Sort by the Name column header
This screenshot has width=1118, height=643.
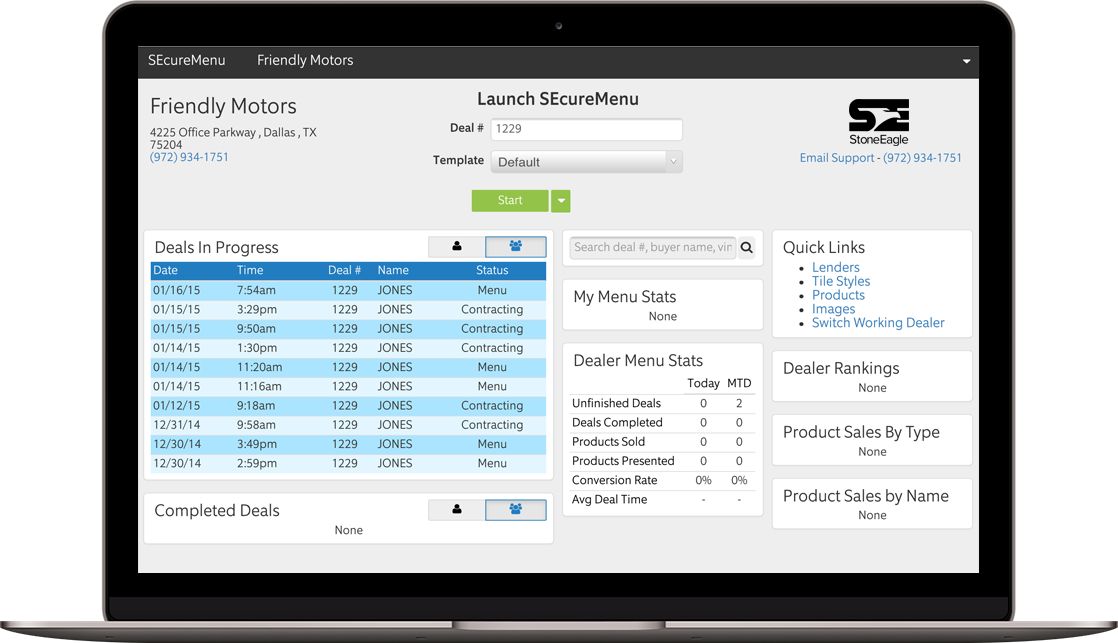[393, 270]
